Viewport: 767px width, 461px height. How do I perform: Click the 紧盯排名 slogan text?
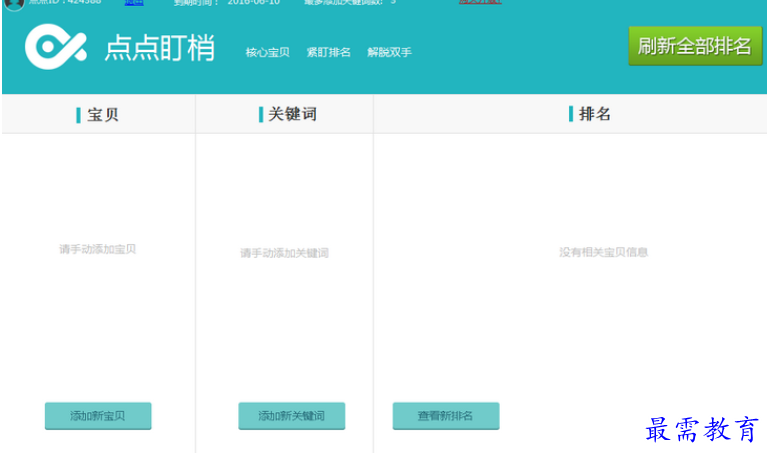coord(328,52)
